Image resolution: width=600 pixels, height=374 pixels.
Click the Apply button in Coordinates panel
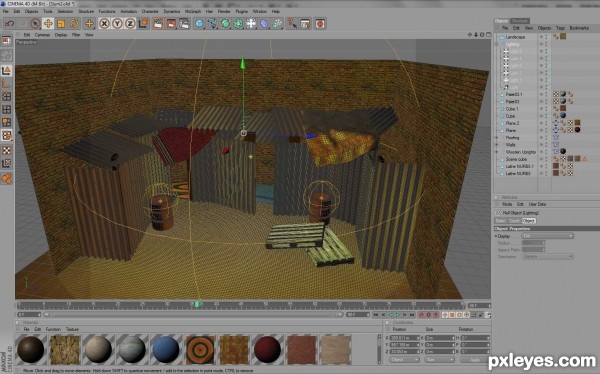474,360
